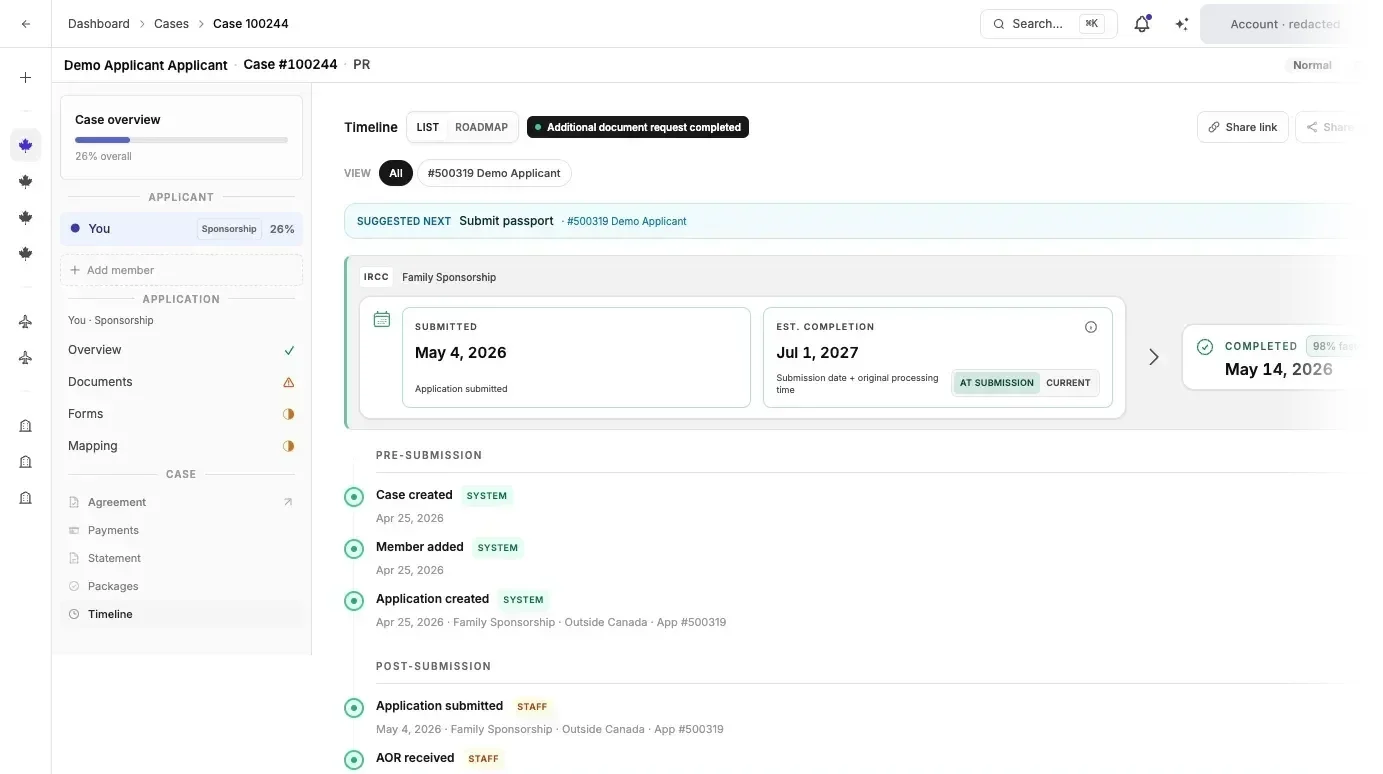Click the check-circle icon on the Completed card
This screenshot has width=1383, height=774.
1205,347
